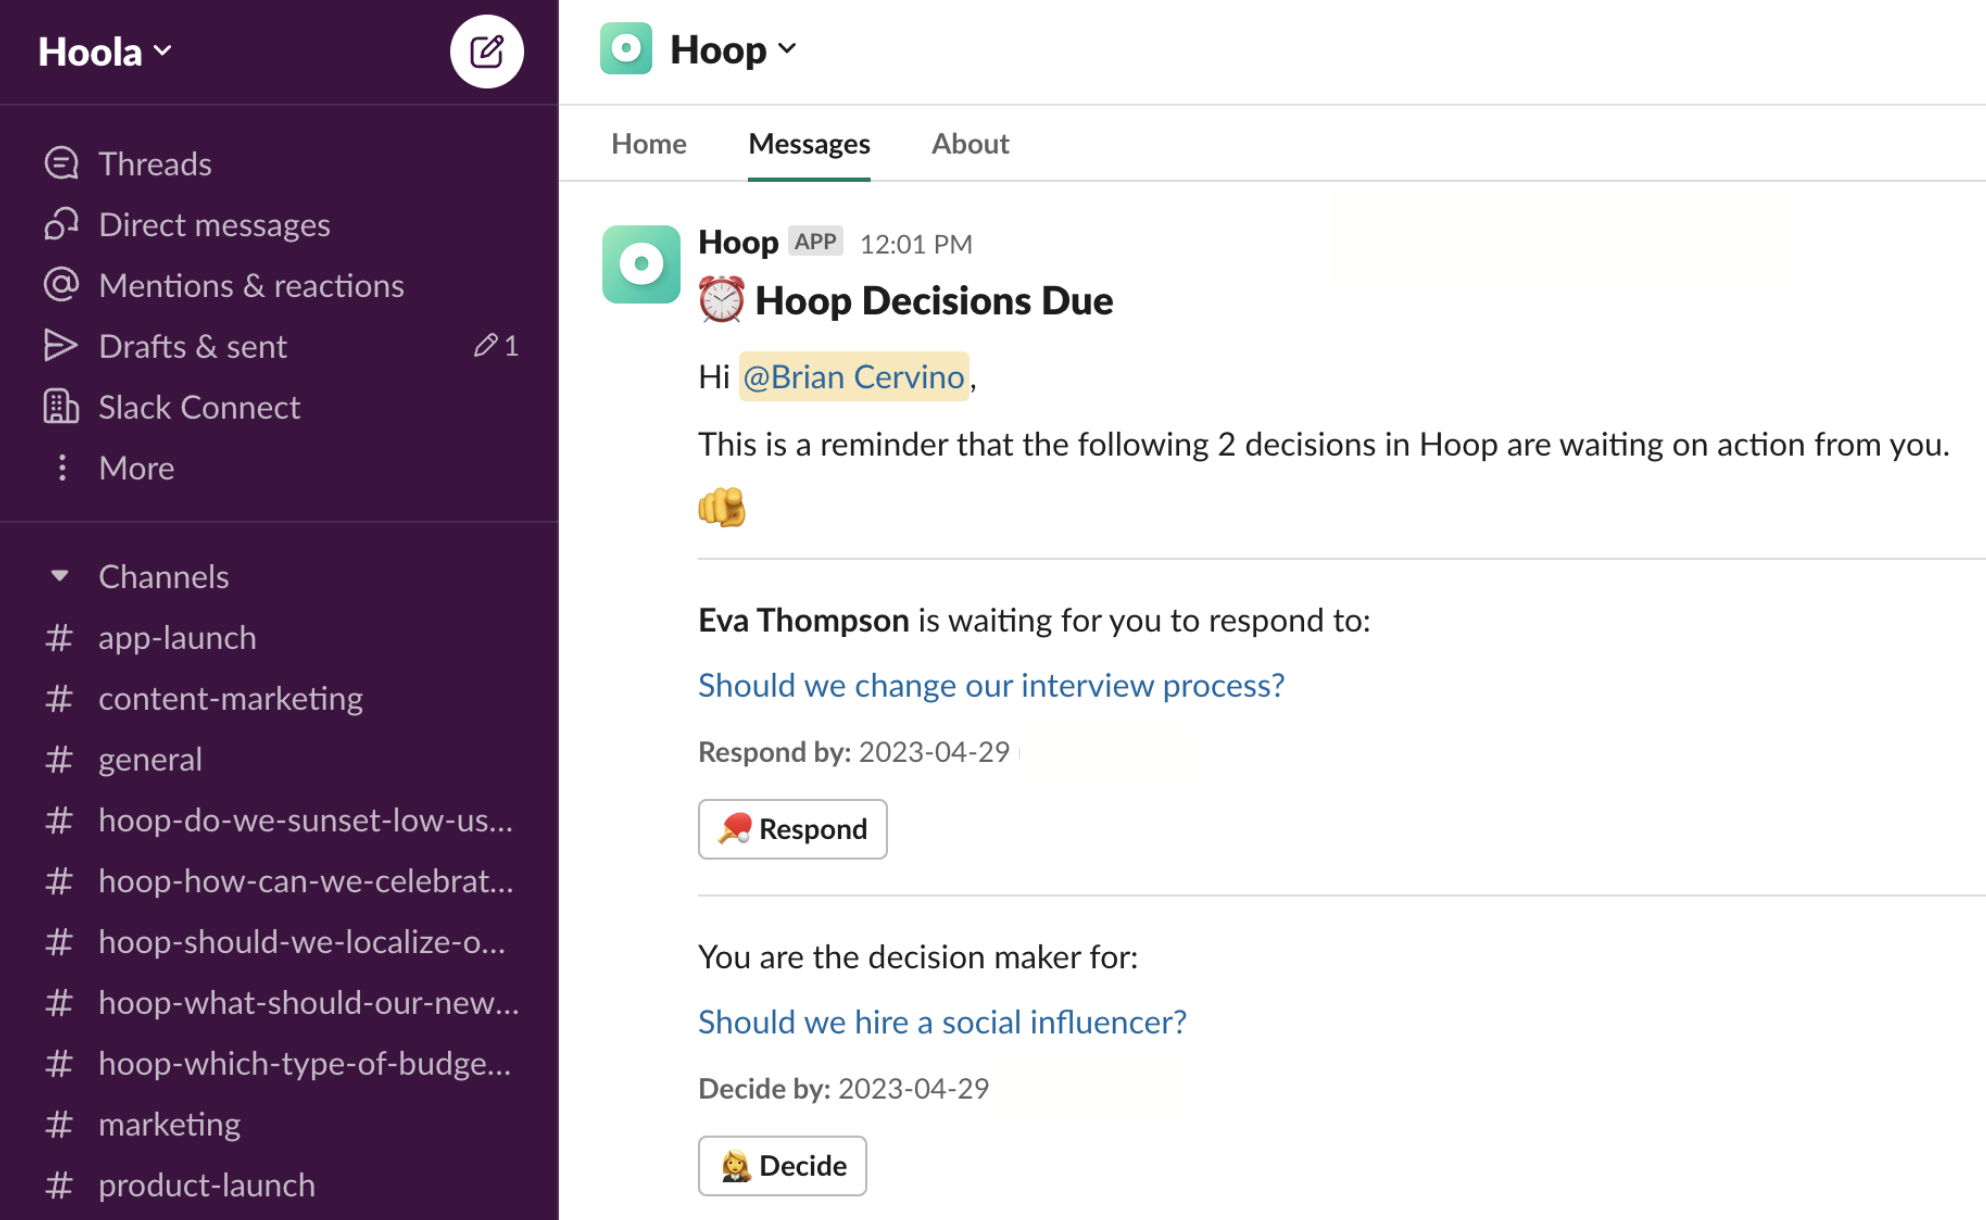The height and width of the screenshot is (1220, 1986).
Task: Click the Respond button
Action: click(792, 829)
